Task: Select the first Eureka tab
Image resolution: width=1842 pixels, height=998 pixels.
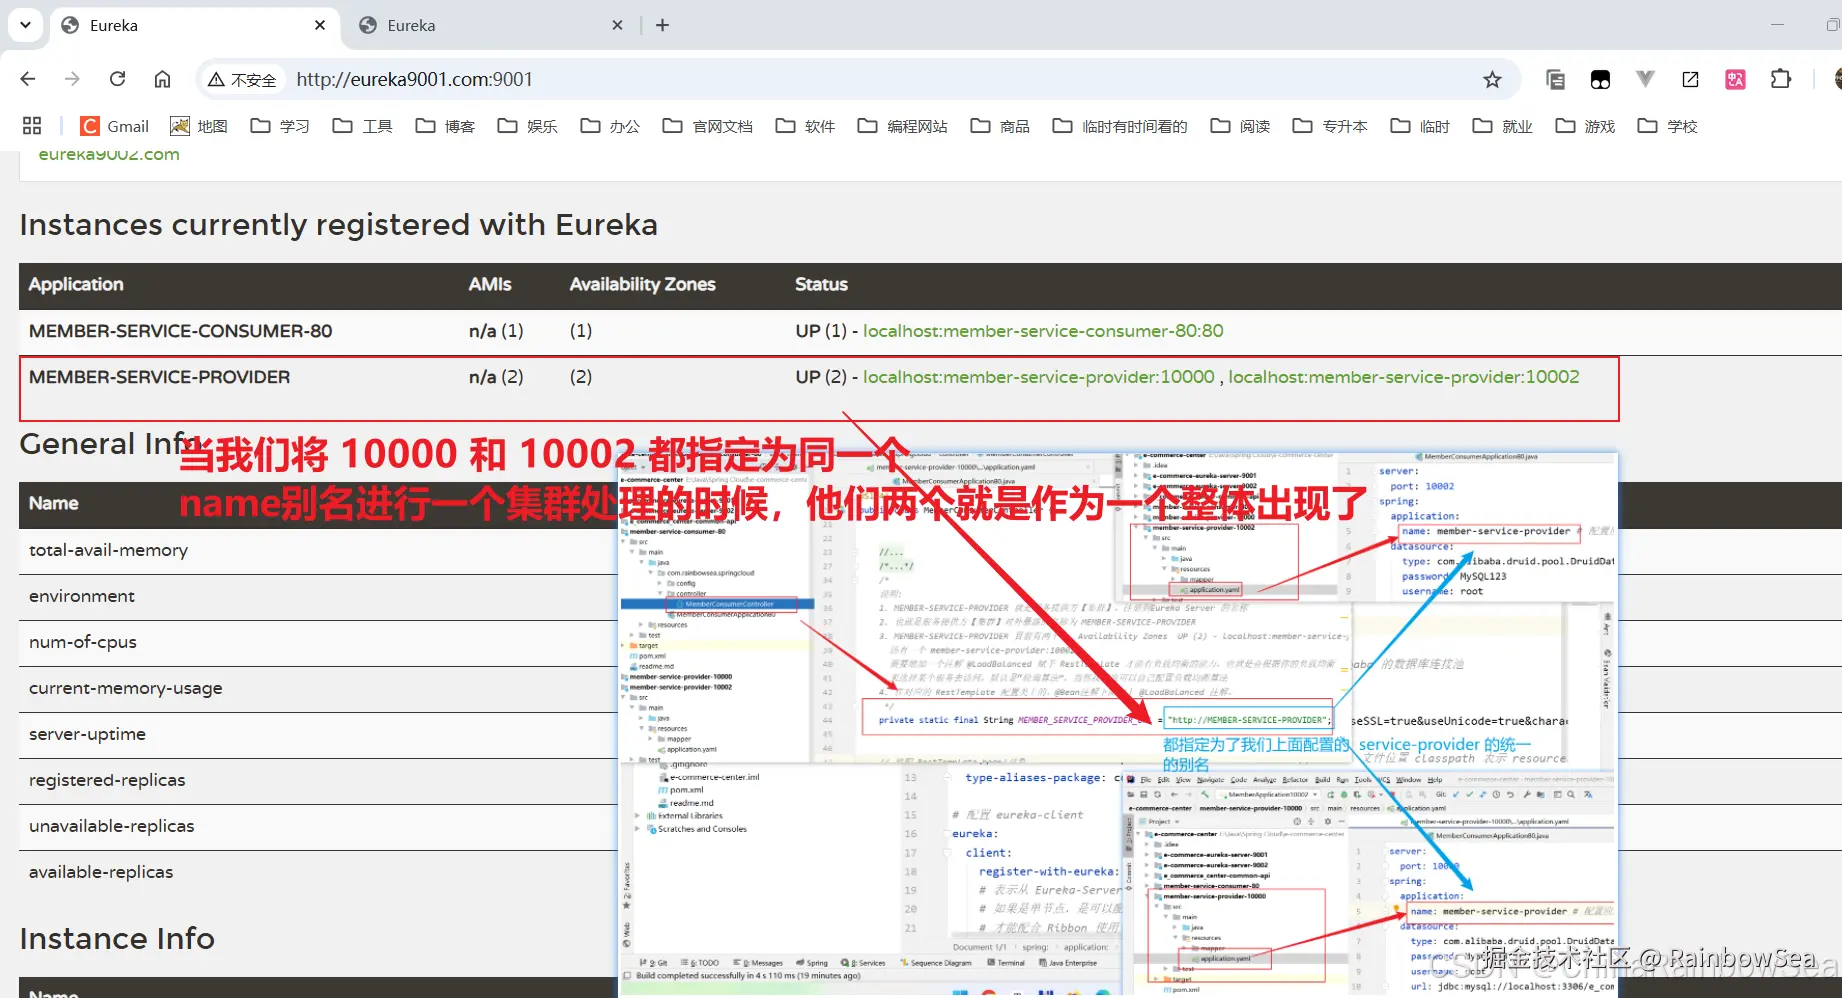Action: (194, 25)
